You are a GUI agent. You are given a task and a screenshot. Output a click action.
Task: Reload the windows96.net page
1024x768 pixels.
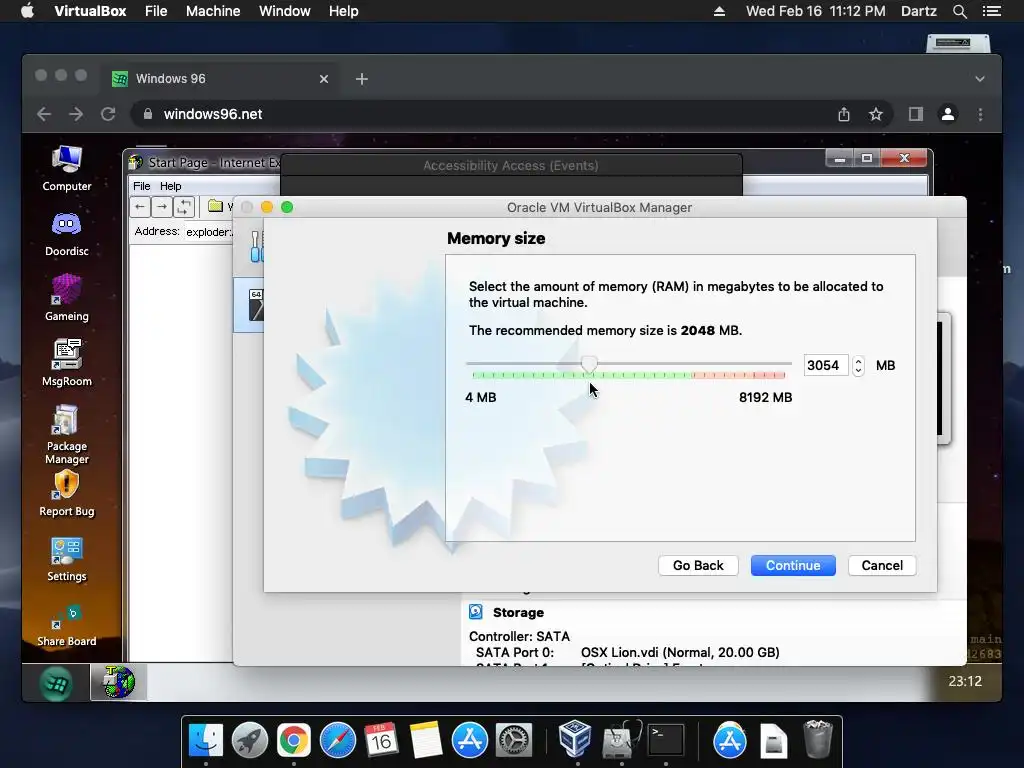click(108, 114)
